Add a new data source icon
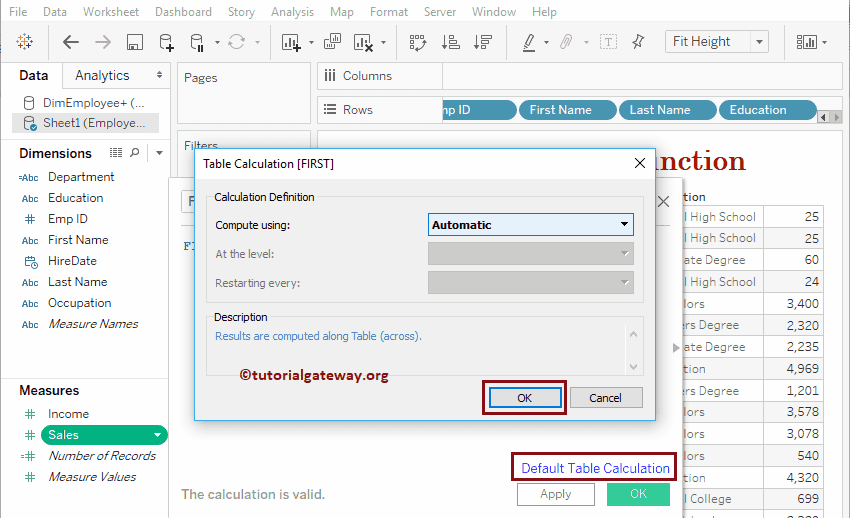 click(166, 42)
